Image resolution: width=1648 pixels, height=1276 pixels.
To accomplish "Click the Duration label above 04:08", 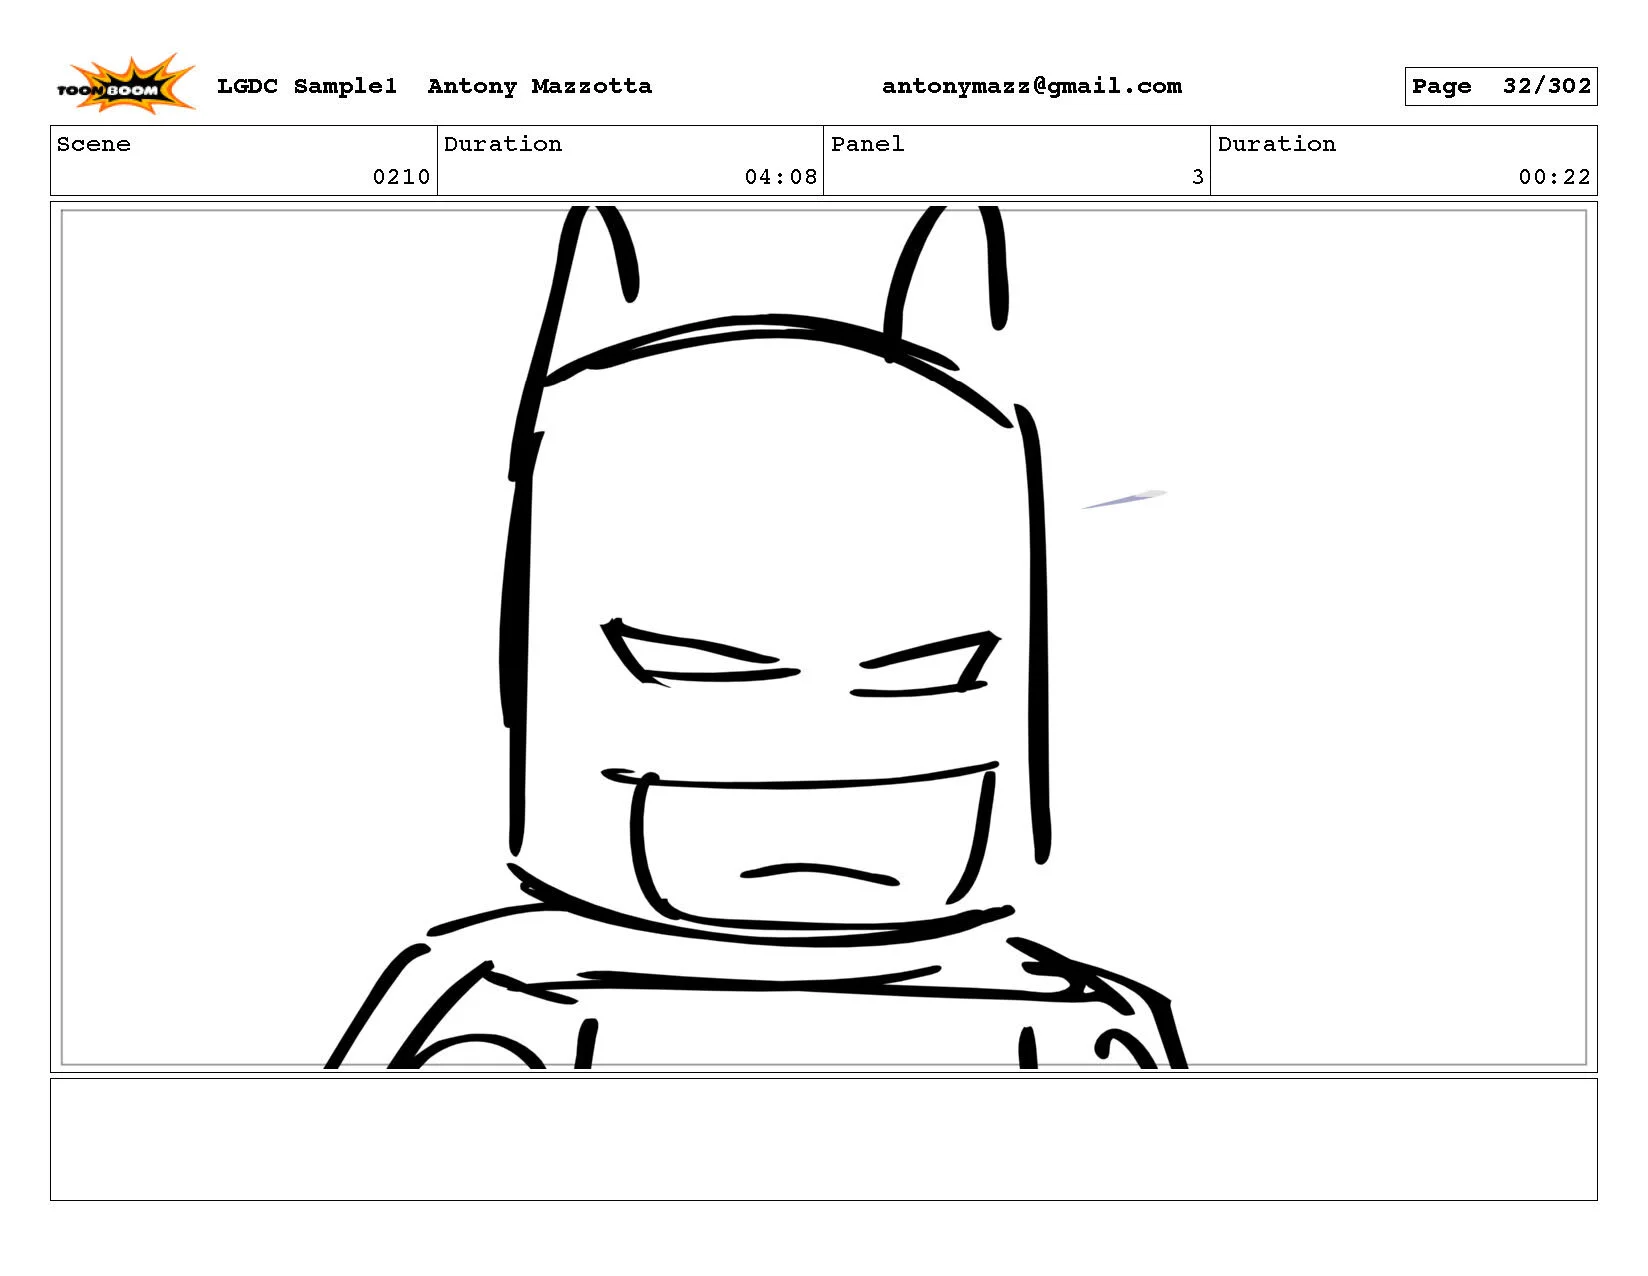I will click(503, 144).
